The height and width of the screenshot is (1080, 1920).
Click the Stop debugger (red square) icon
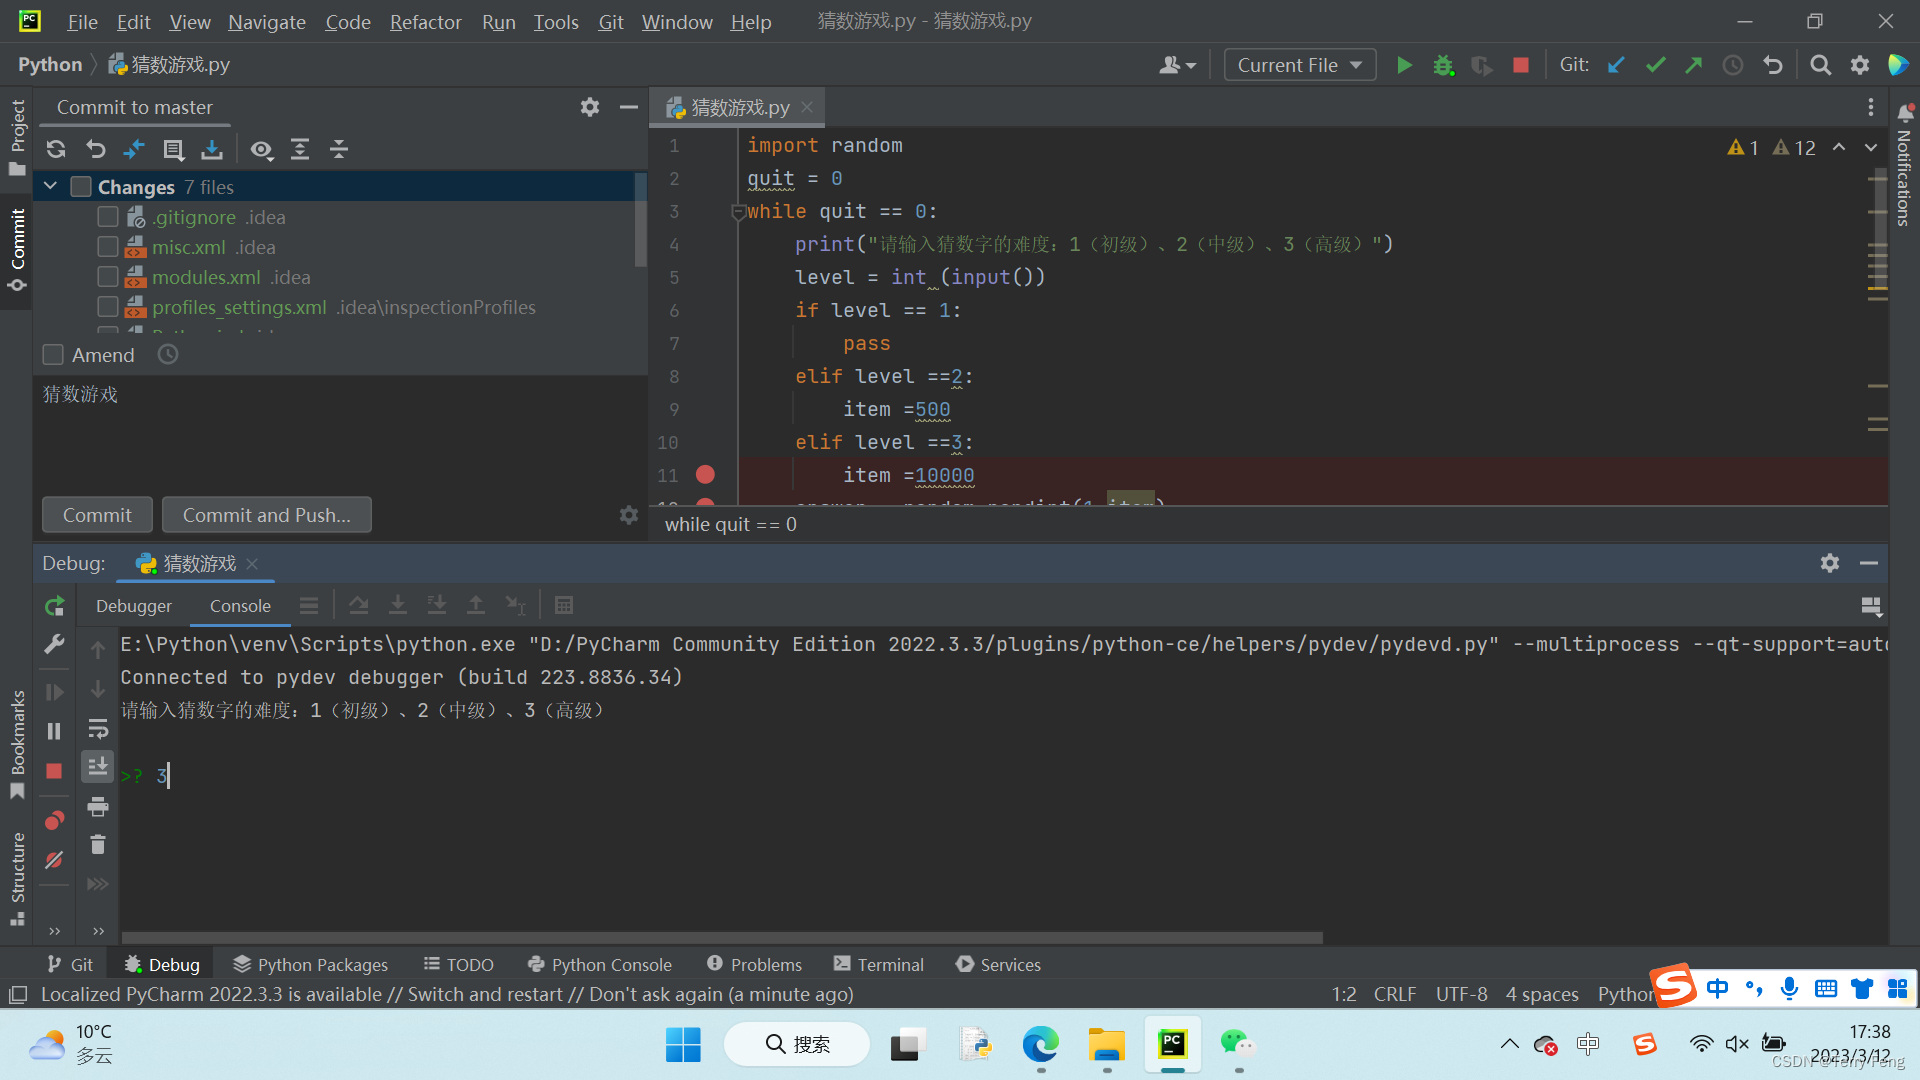[x=54, y=770]
